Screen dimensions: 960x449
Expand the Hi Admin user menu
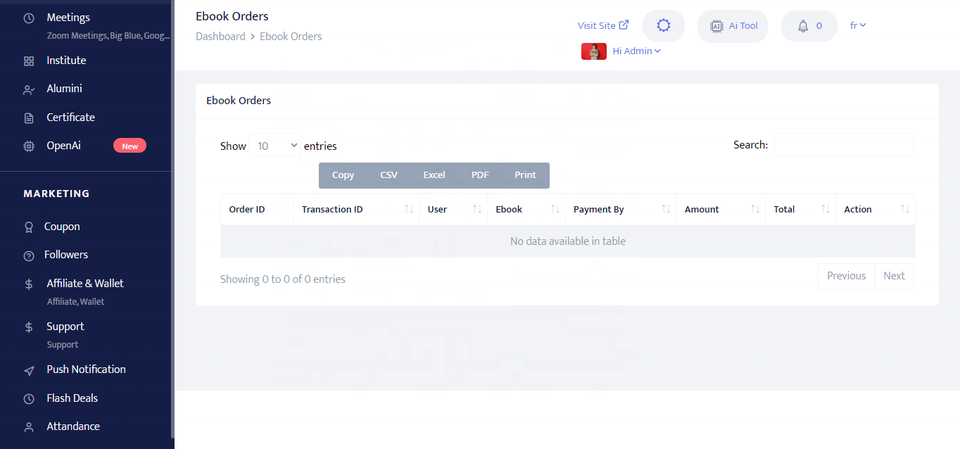click(x=637, y=52)
